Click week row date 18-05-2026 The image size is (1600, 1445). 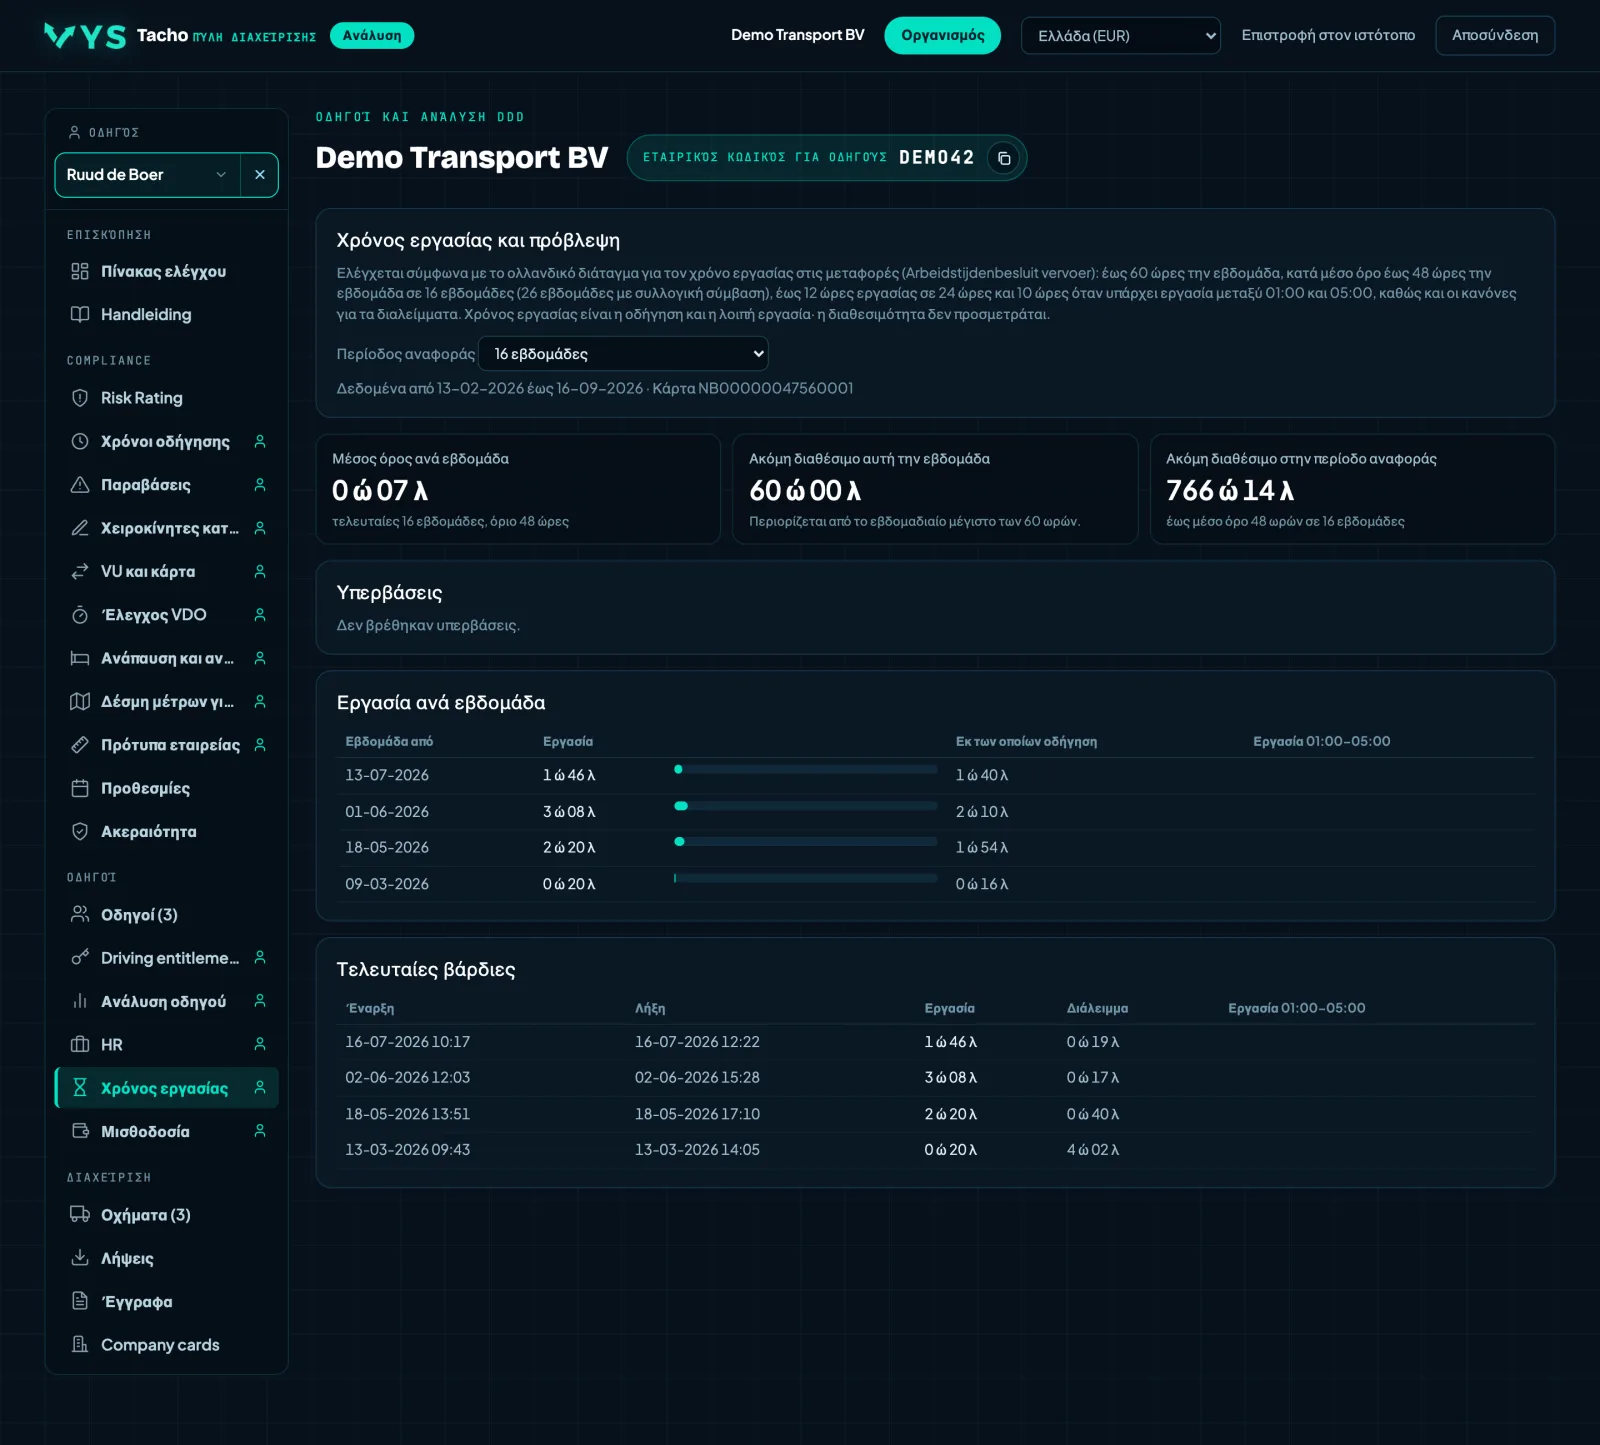coord(387,848)
